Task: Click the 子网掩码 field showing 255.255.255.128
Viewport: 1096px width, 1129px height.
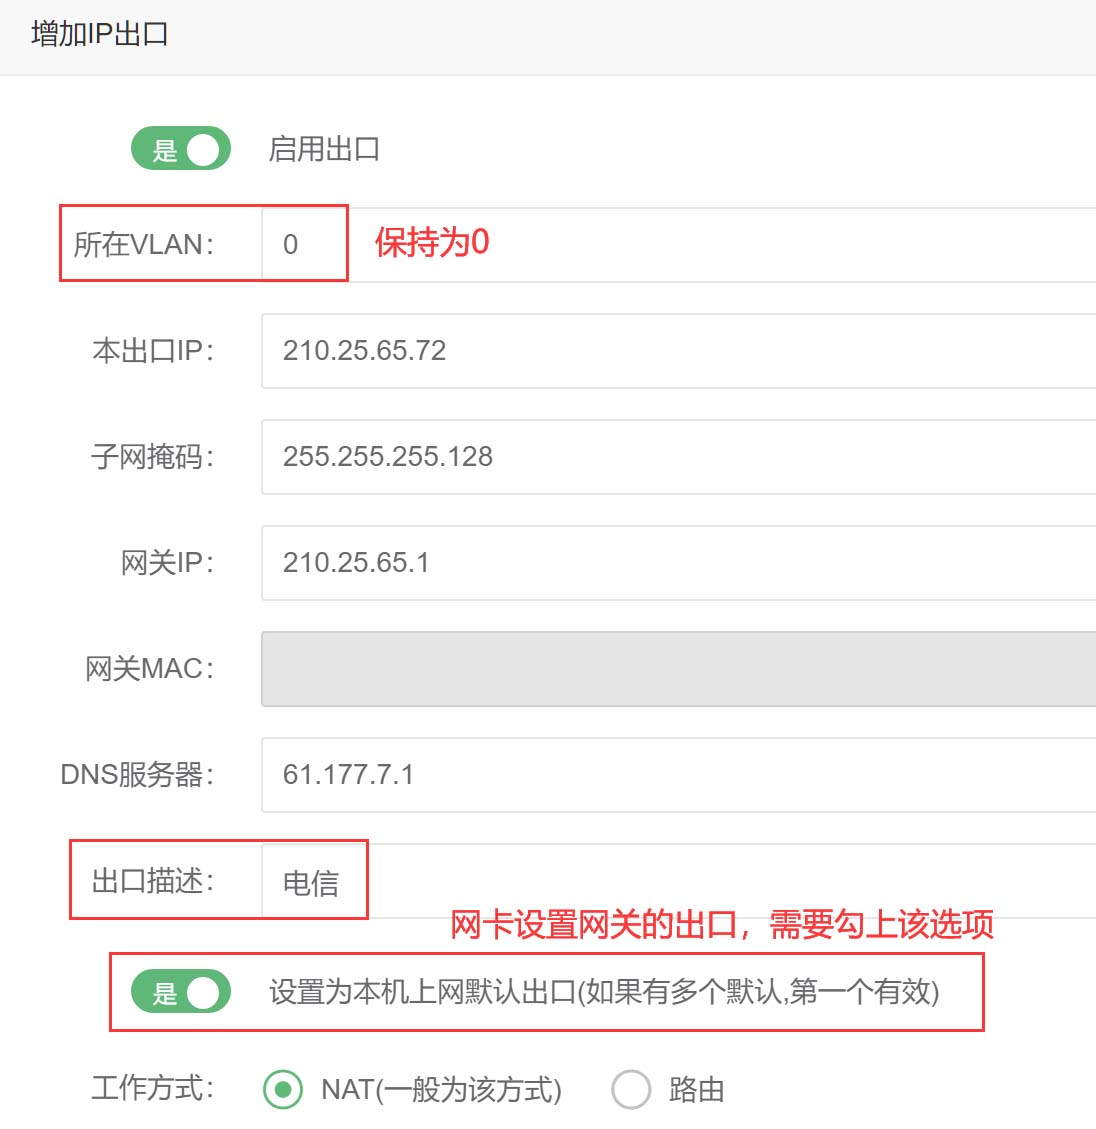Action: pos(678,457)
